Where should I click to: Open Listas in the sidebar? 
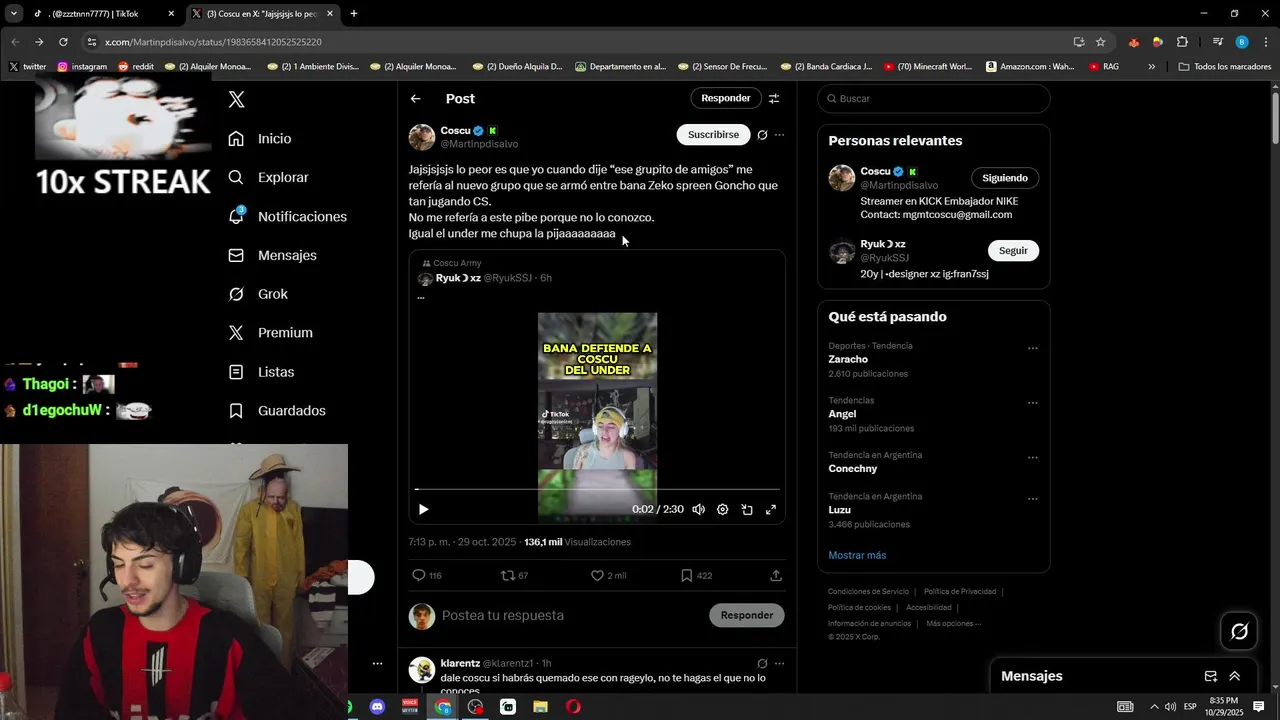click(x=261, y=372)
